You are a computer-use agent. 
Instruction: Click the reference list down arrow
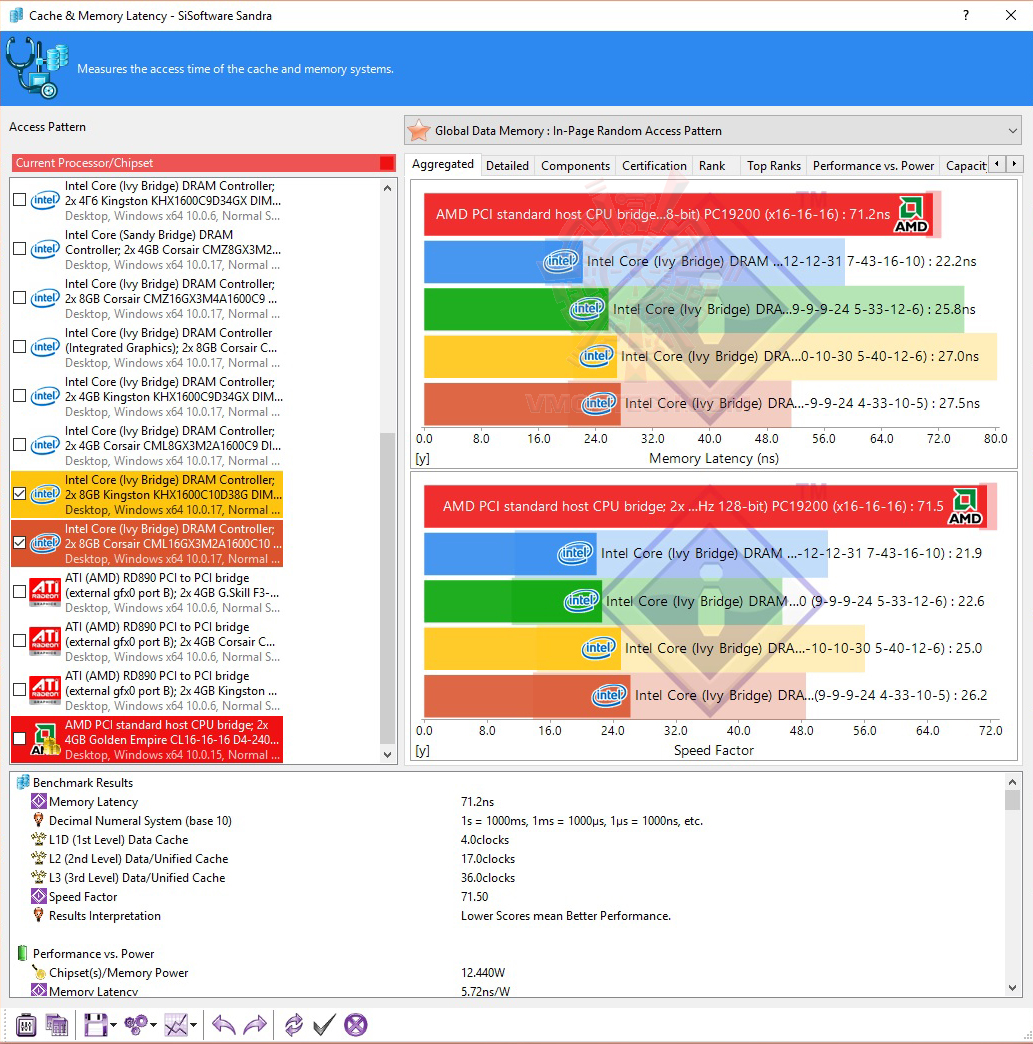(x=388, y=754)
